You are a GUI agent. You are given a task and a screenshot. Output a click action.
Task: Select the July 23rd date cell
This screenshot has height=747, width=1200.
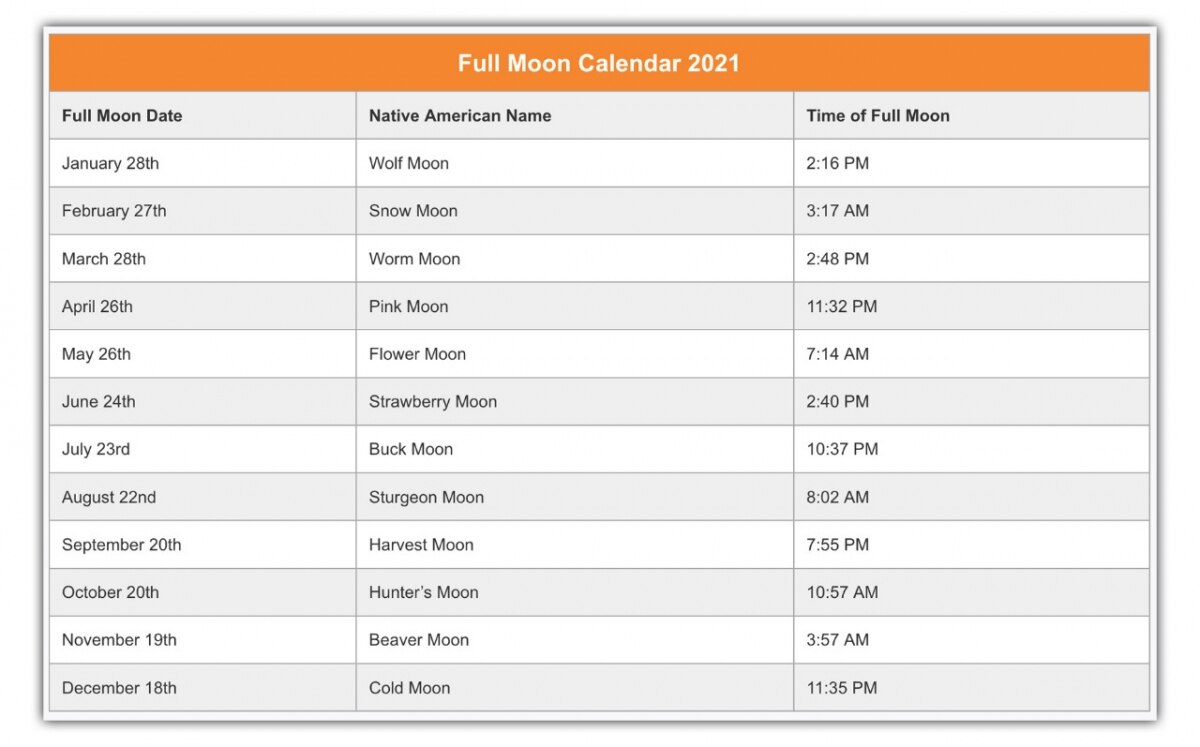pos(96,450)
